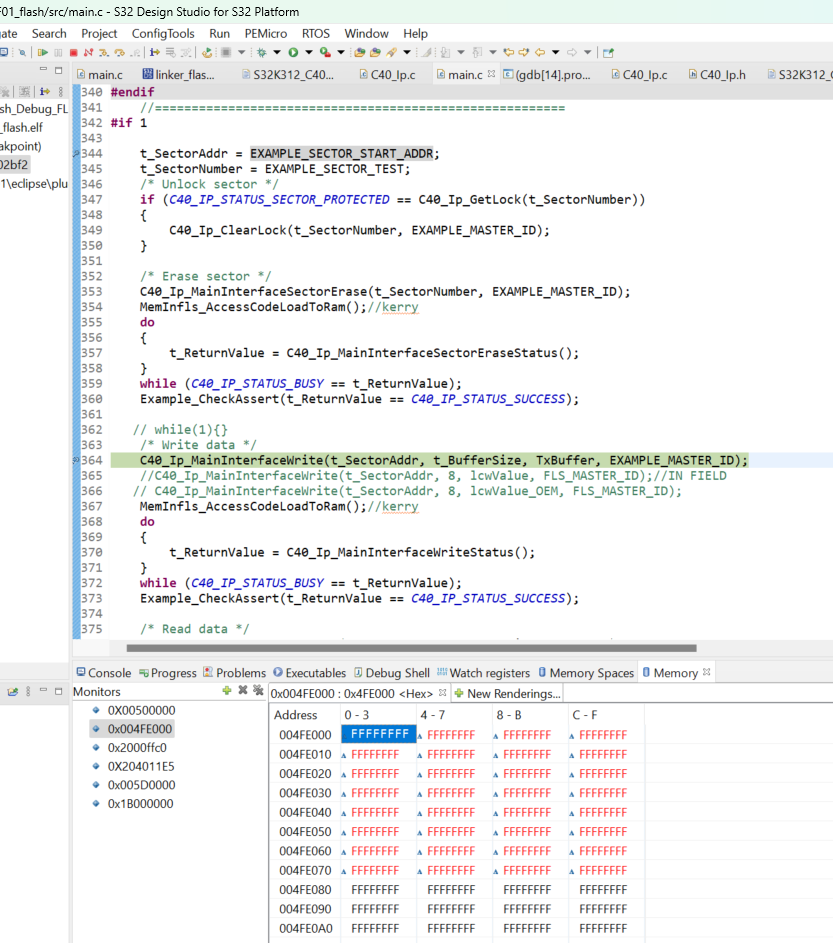Click the Step Over icon
This screenshot has width=833, height=943.
coord(120,52)
